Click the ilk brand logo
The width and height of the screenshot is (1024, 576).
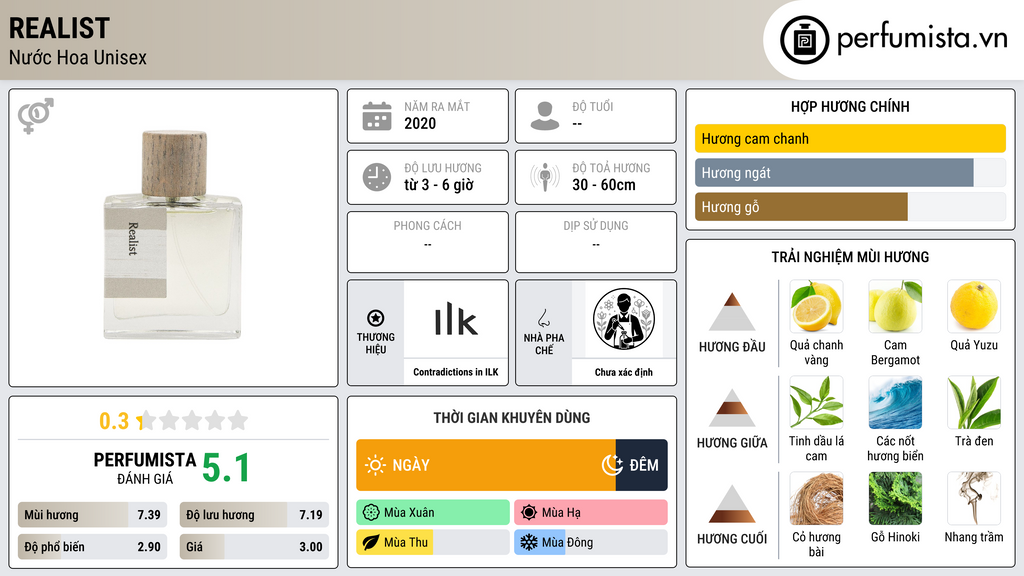(x=456, y=319)
